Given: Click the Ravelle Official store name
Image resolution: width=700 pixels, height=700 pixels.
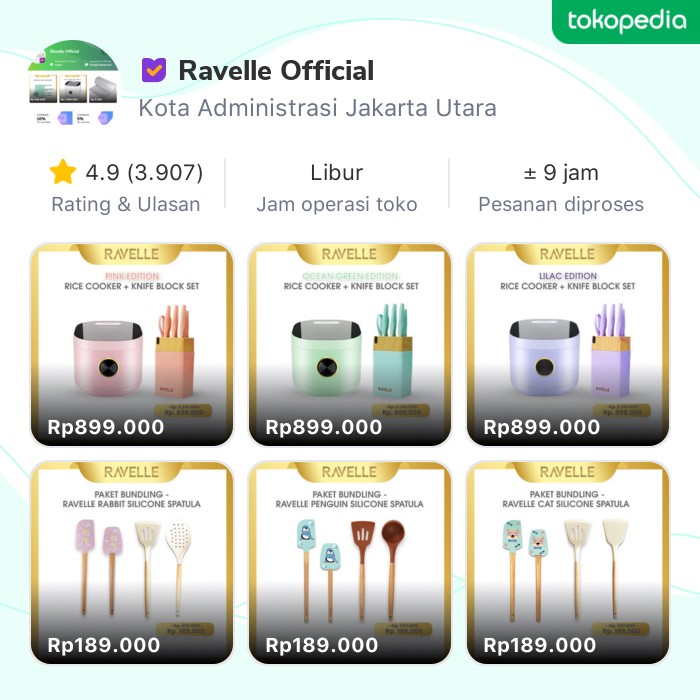Looking at the screenshot, I should click(x=276, y=71).
